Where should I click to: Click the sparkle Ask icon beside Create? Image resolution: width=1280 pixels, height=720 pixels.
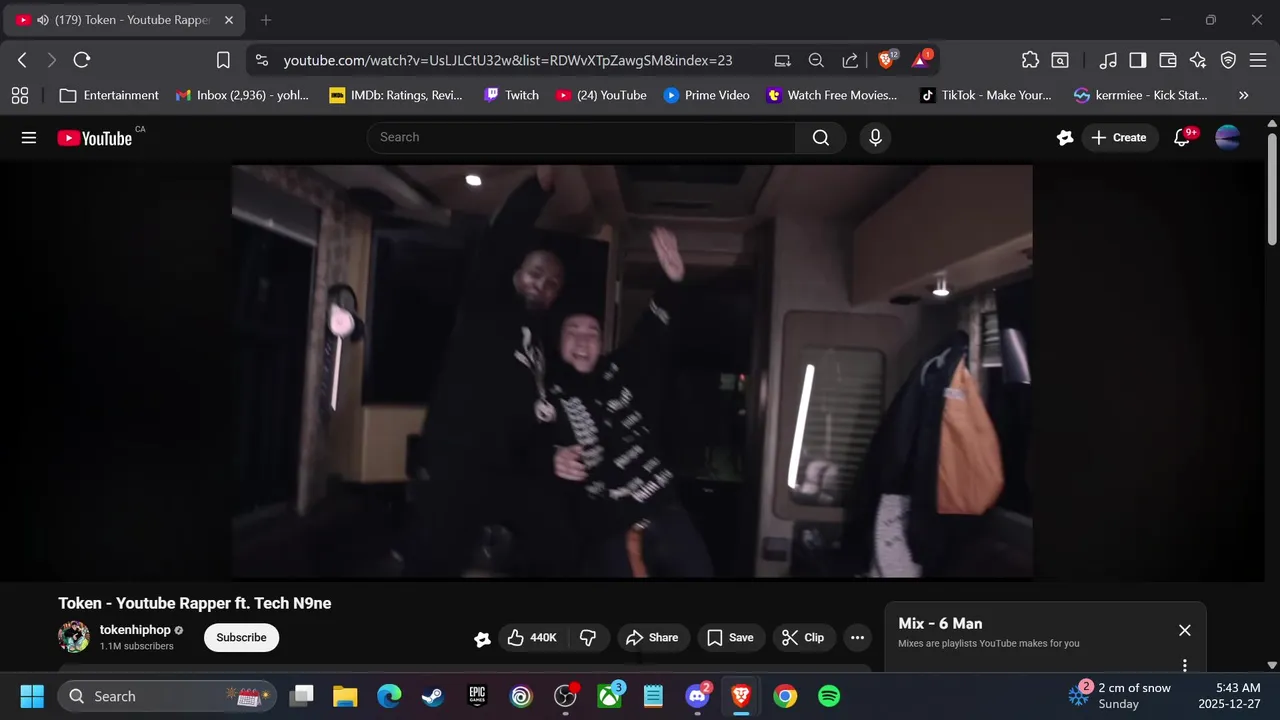click(1065, 138)
